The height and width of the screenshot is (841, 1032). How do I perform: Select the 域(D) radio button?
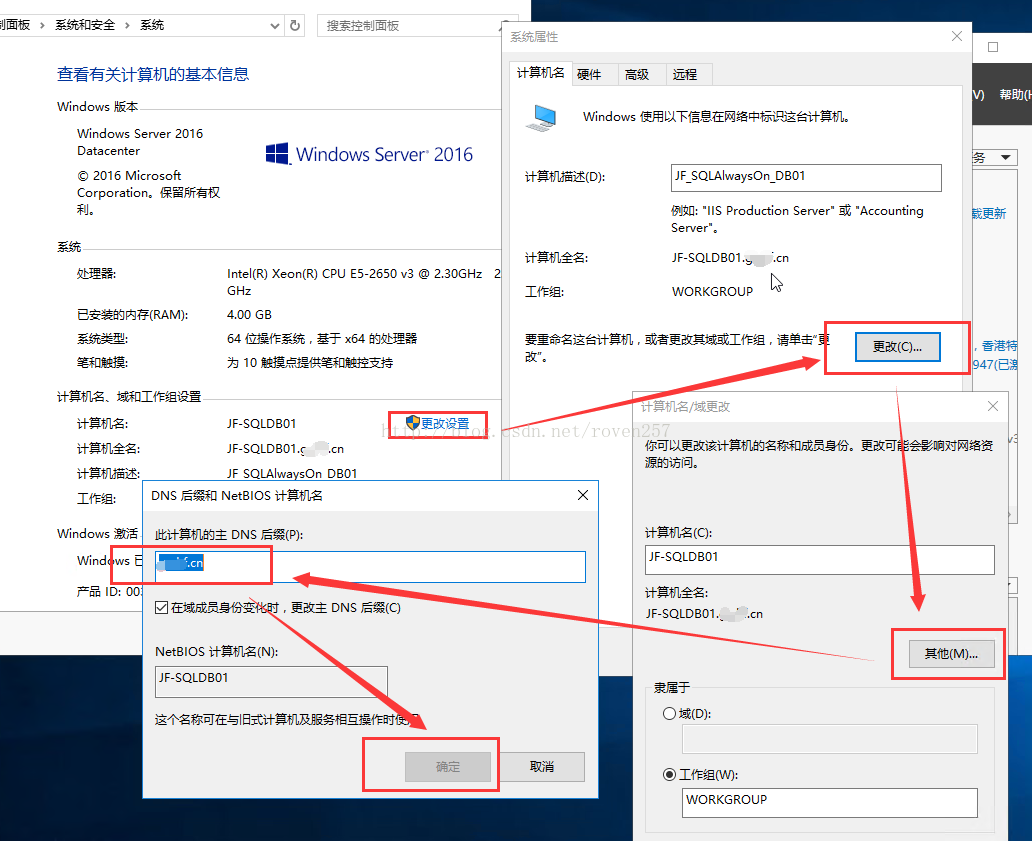[669, 713]
